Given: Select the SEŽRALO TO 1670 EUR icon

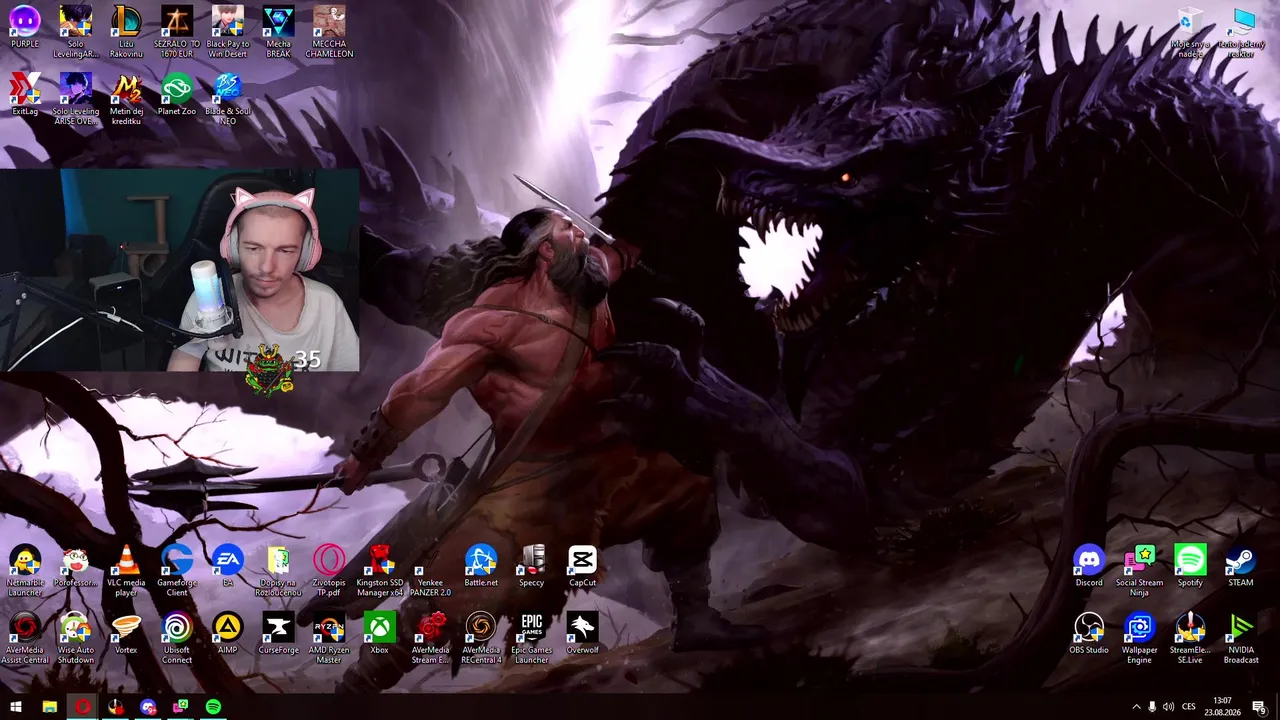Looking at the screenshot, I should coord(177,31).
